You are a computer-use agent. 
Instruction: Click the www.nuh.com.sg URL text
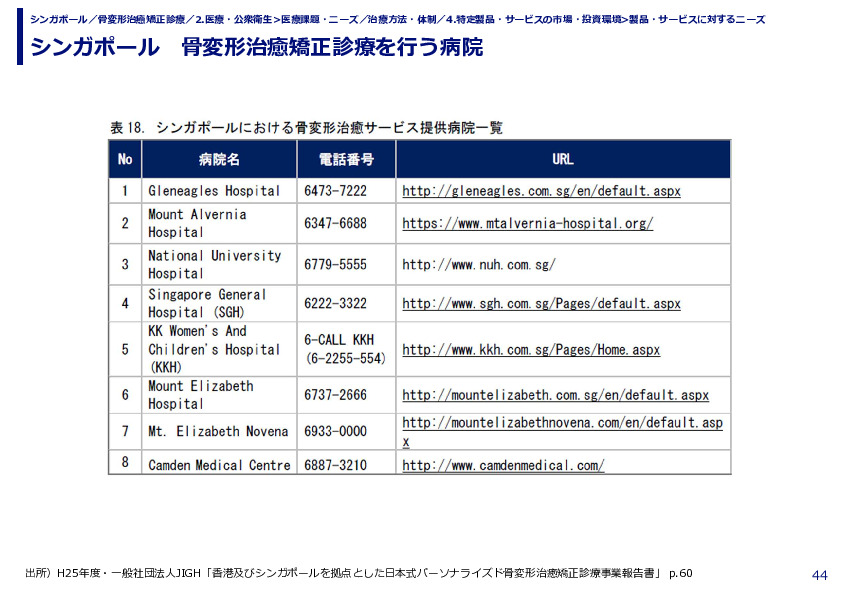coord(479,264)
